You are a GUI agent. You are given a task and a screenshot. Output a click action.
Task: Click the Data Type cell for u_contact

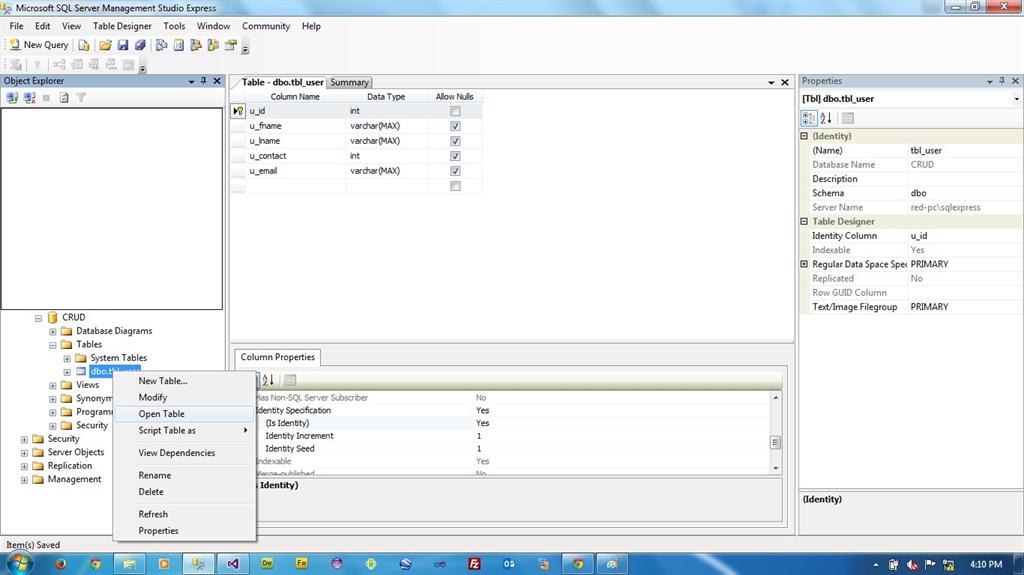[387, 156]
